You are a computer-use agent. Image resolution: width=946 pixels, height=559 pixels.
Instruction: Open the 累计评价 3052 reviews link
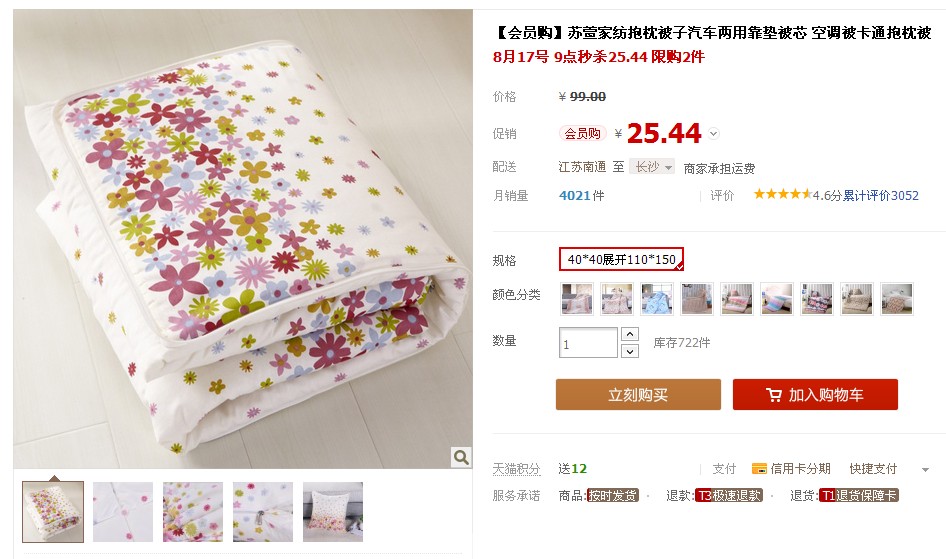[880, 196]
